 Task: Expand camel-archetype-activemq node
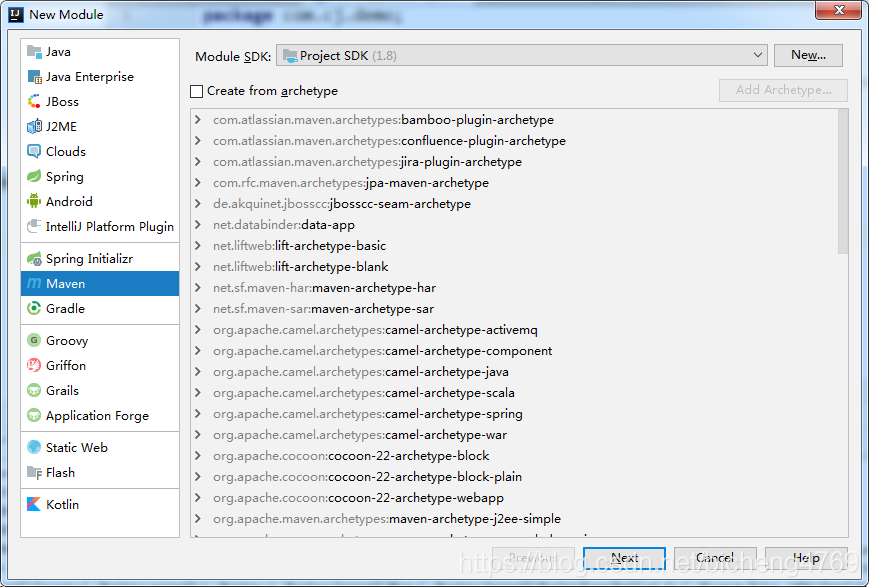pyautogui.click(x=198, y=330)
